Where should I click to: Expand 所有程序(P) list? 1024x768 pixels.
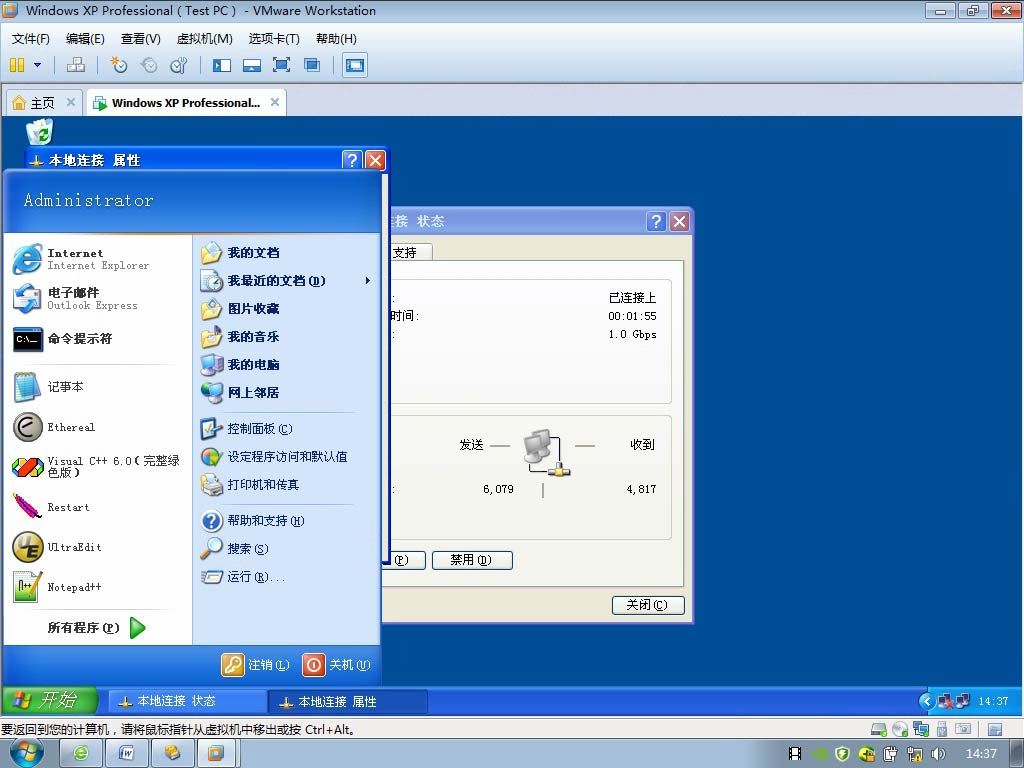coord(97,628)
